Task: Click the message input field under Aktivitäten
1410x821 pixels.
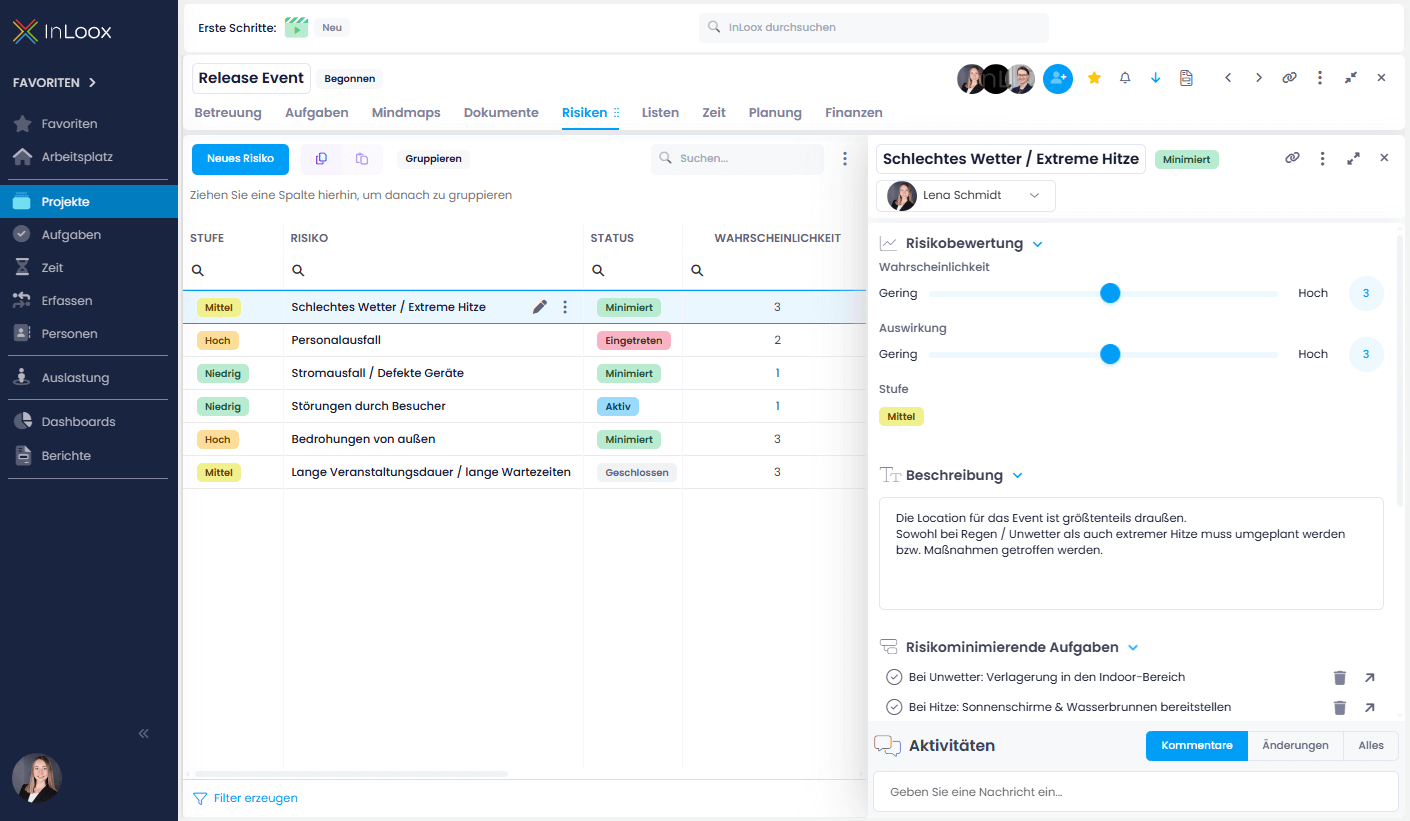Action: (x=1136, y=791)
